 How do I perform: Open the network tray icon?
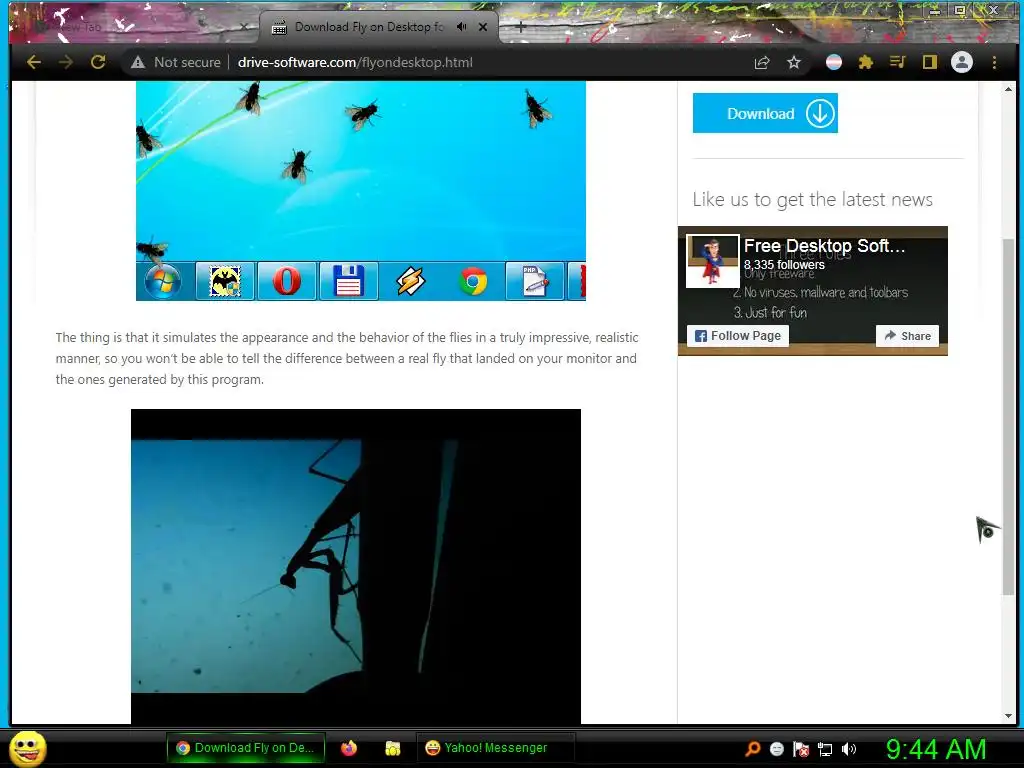pyautogui.click(x=825, y=749)
